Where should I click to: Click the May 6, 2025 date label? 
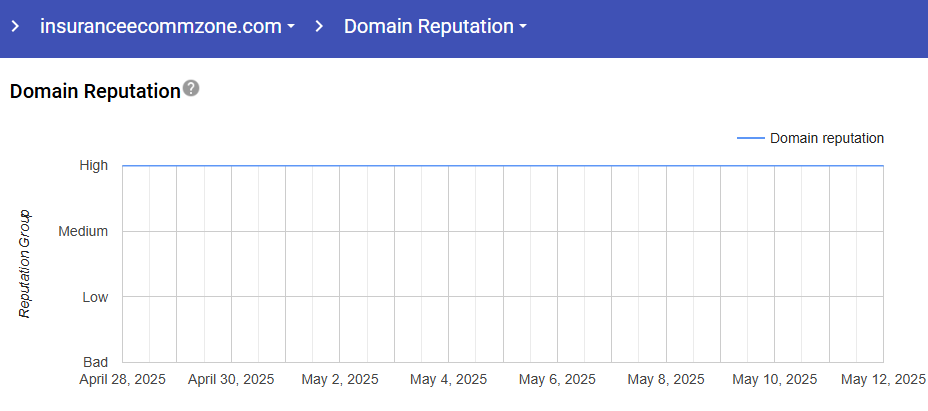coord(557,380)
